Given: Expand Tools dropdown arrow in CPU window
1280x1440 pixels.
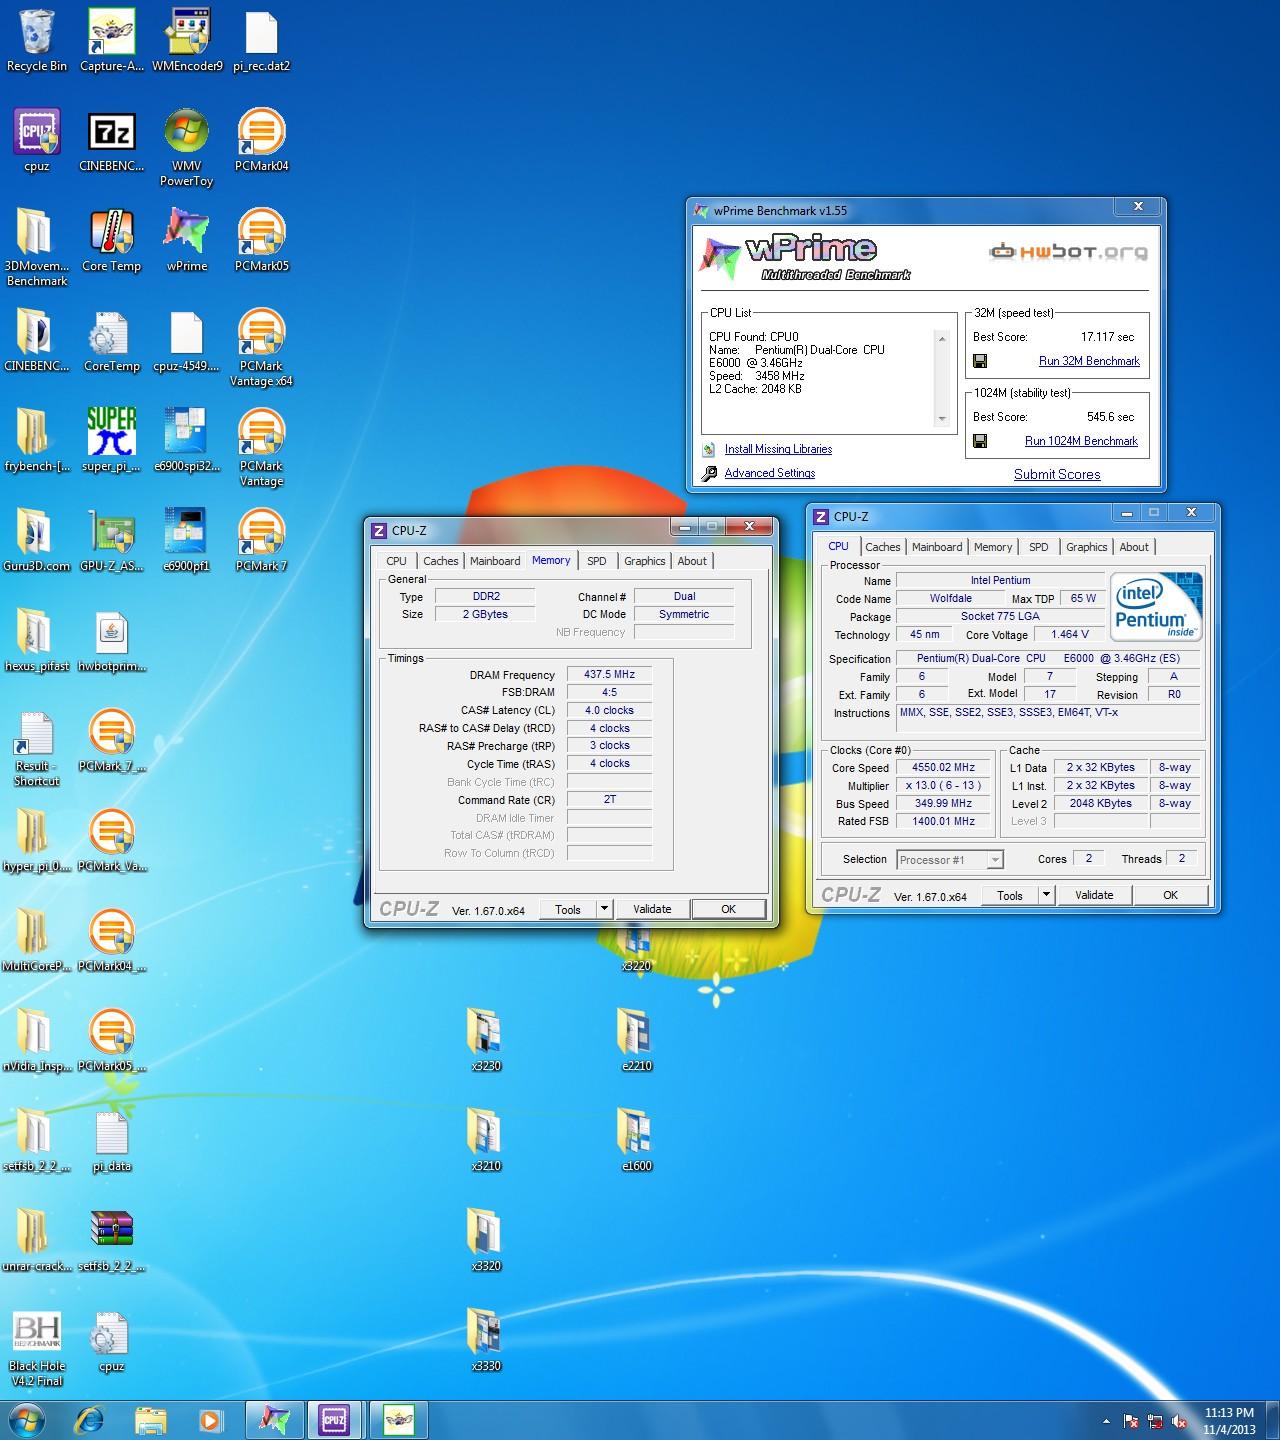Looking at the screenshot, I should tap(1046, 895).
